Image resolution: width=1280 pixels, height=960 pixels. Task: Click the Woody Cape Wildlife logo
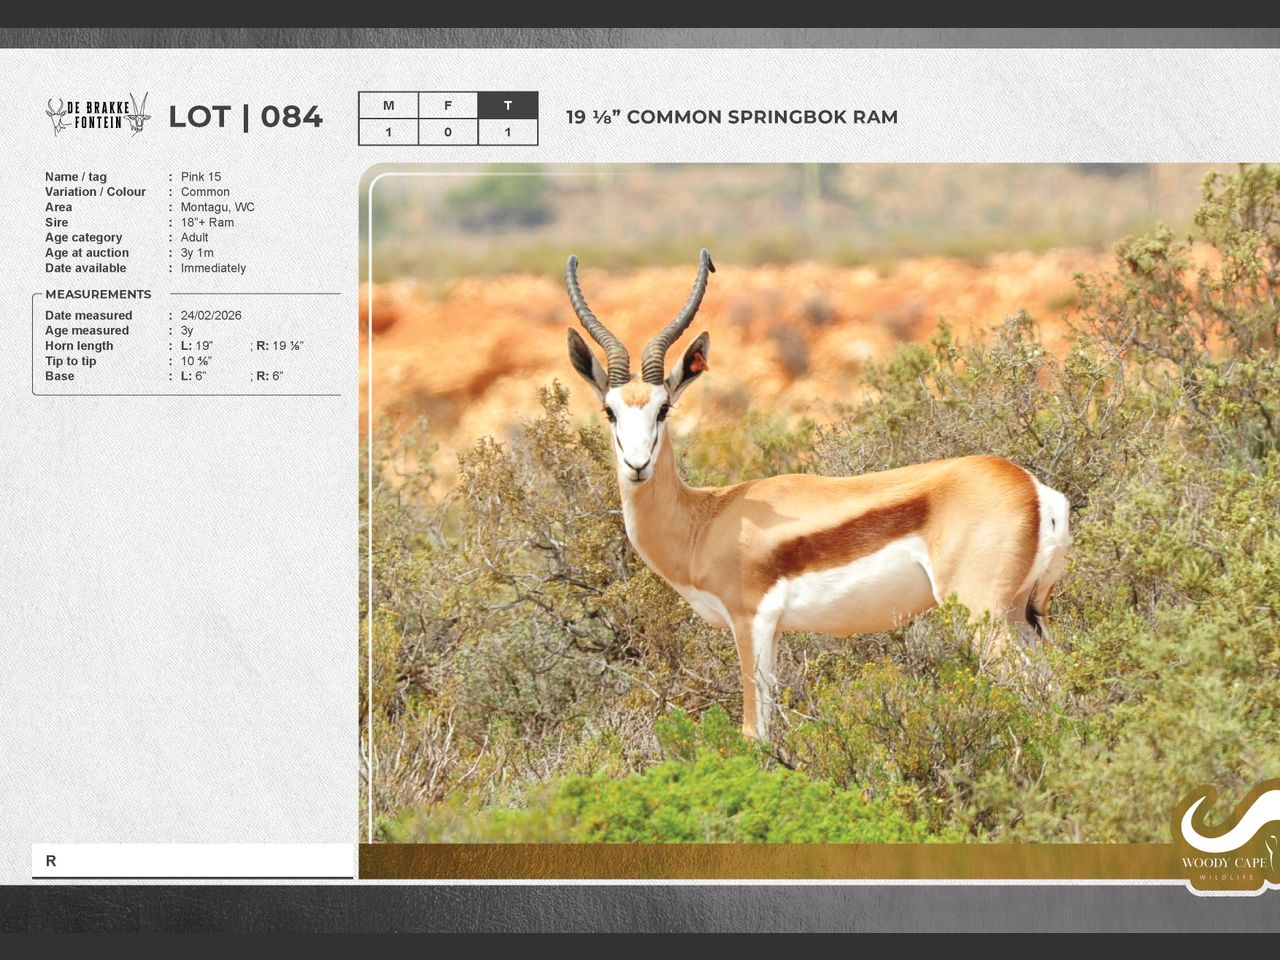(1225, 838)
